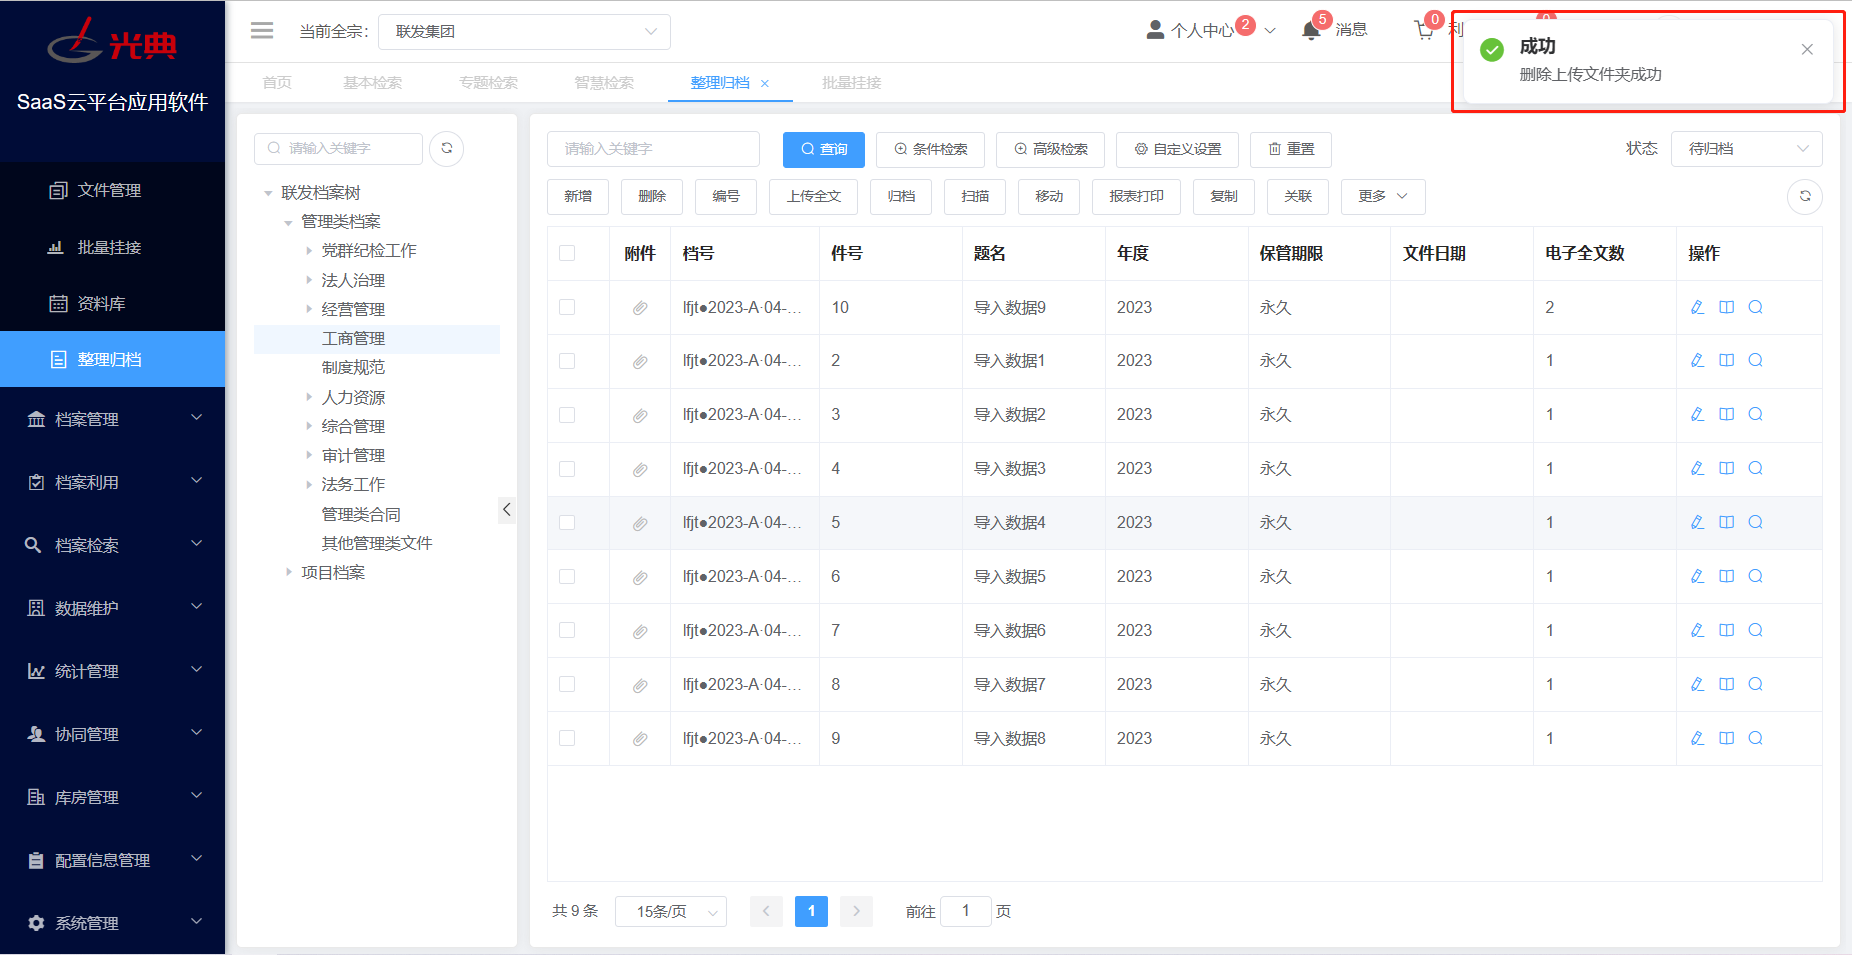Expand the 档案管理 sidebar menu
This screenshot has width=1852, height=955.
pos(112,419)
